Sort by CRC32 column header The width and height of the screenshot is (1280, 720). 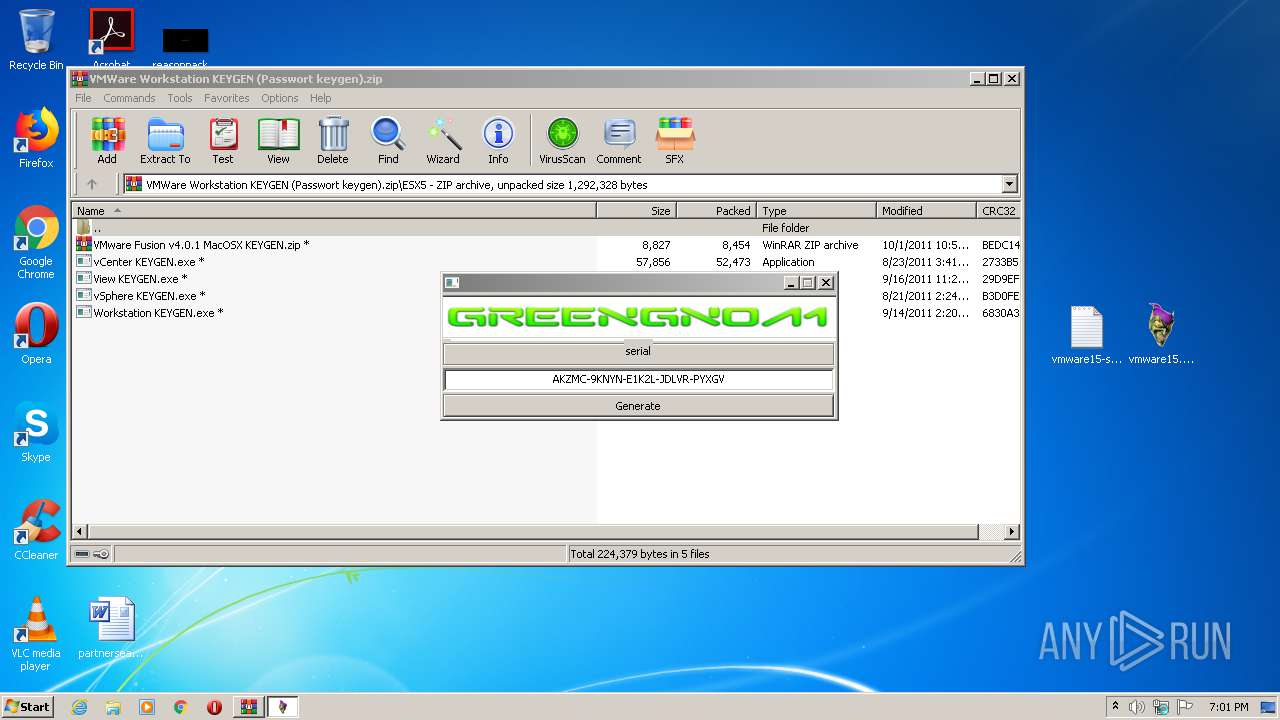(998, 211)
